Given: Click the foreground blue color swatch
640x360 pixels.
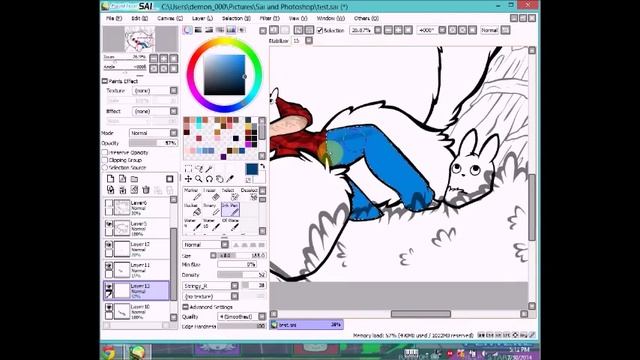Looking at the screenshot, I should coord(252,169).
